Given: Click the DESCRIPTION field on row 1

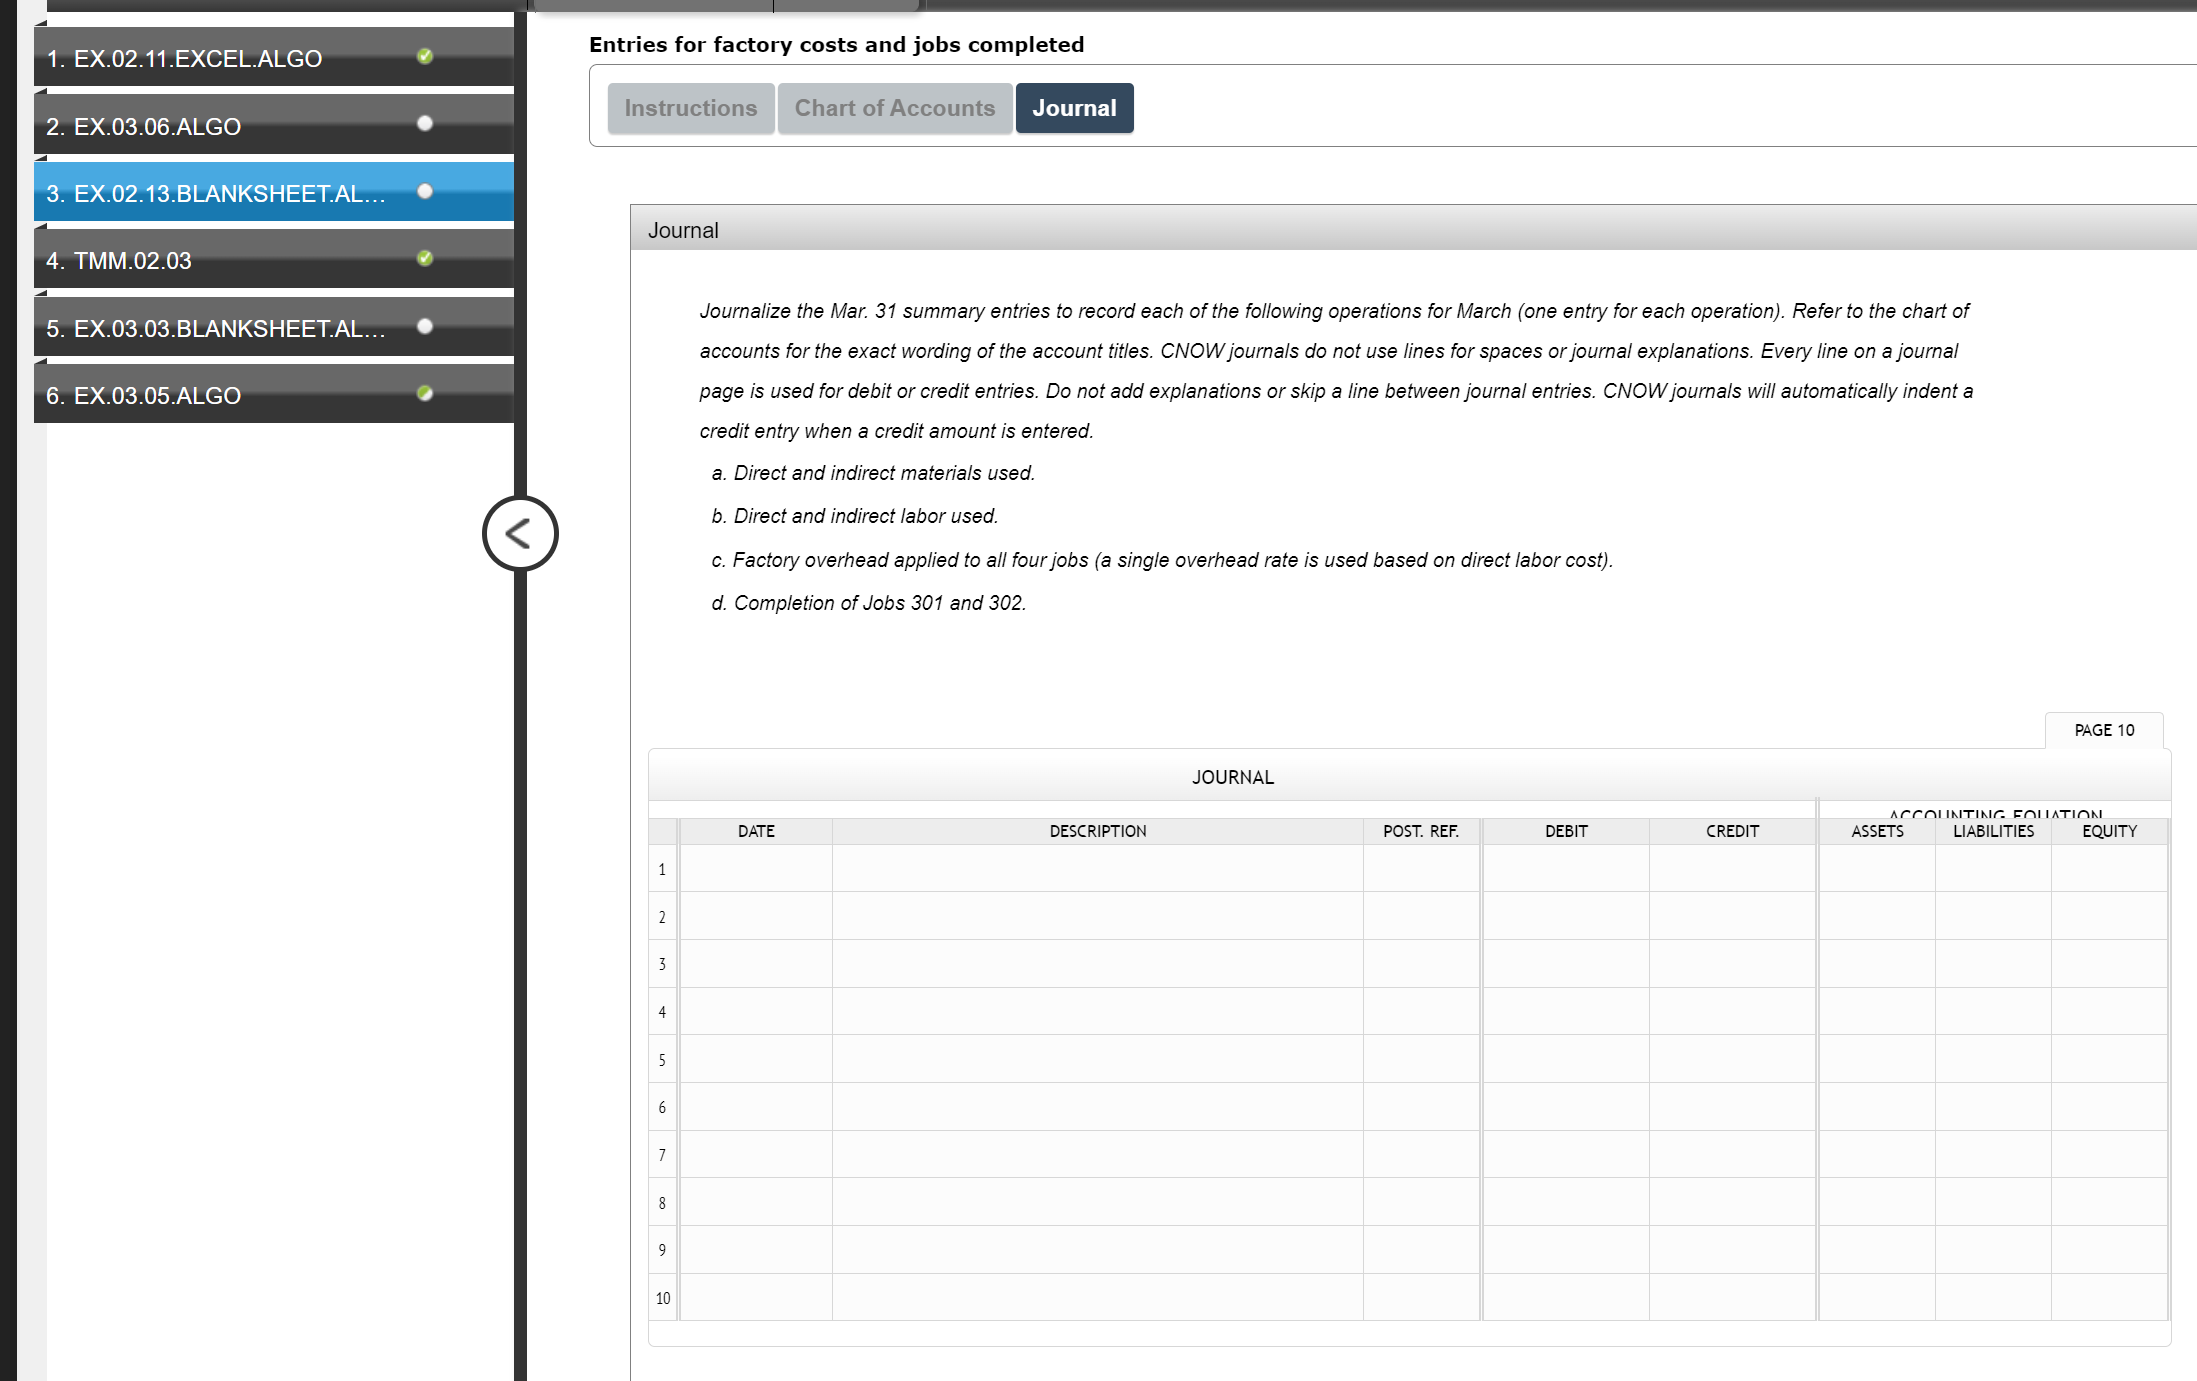Looking at the screenshot, I should 1097,868.
